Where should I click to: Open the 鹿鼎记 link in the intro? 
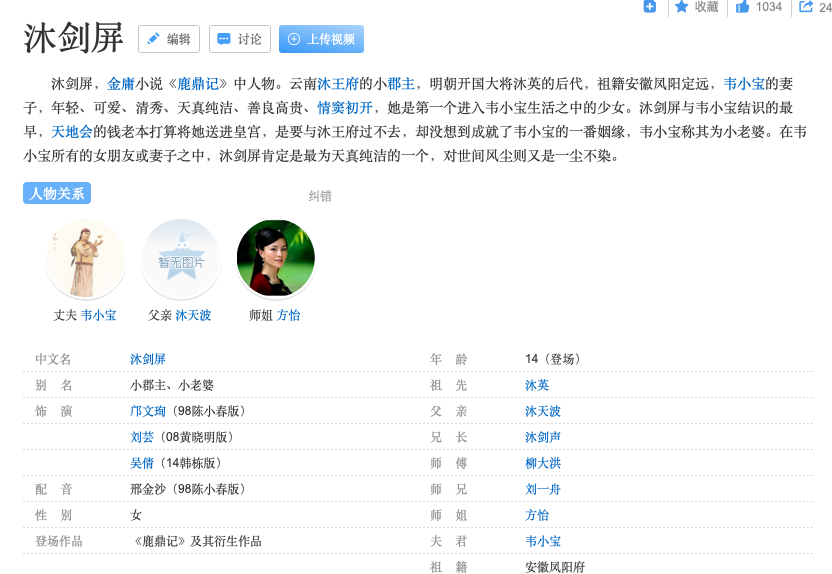(x=197, y=84)
